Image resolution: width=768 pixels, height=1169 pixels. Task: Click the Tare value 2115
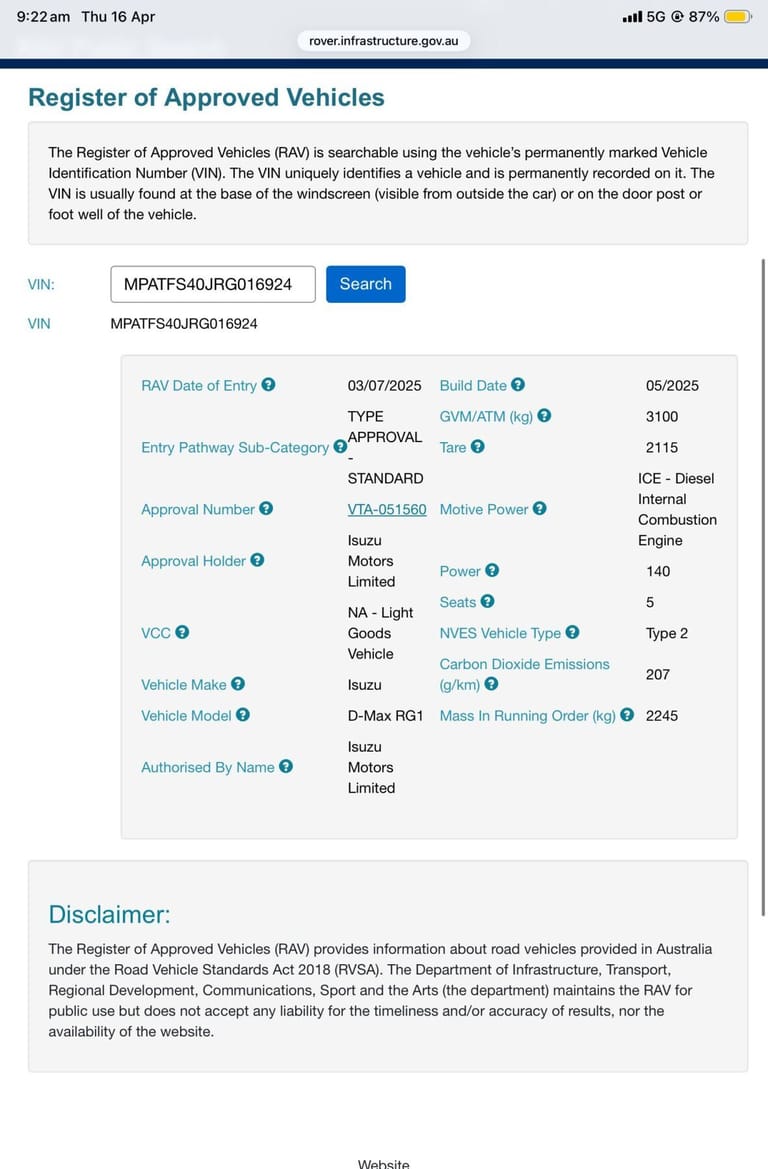[x=662, y=447]
